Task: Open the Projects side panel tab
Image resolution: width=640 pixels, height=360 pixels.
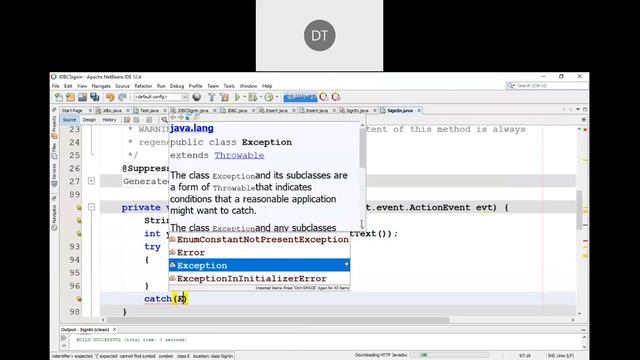Action: click(x=54, y=127)
